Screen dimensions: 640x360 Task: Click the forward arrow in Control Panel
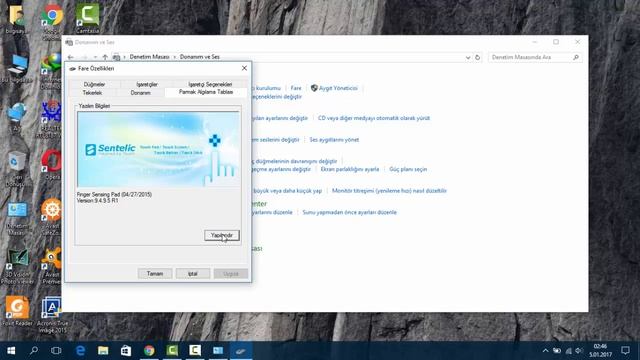(x=84, y=57)
